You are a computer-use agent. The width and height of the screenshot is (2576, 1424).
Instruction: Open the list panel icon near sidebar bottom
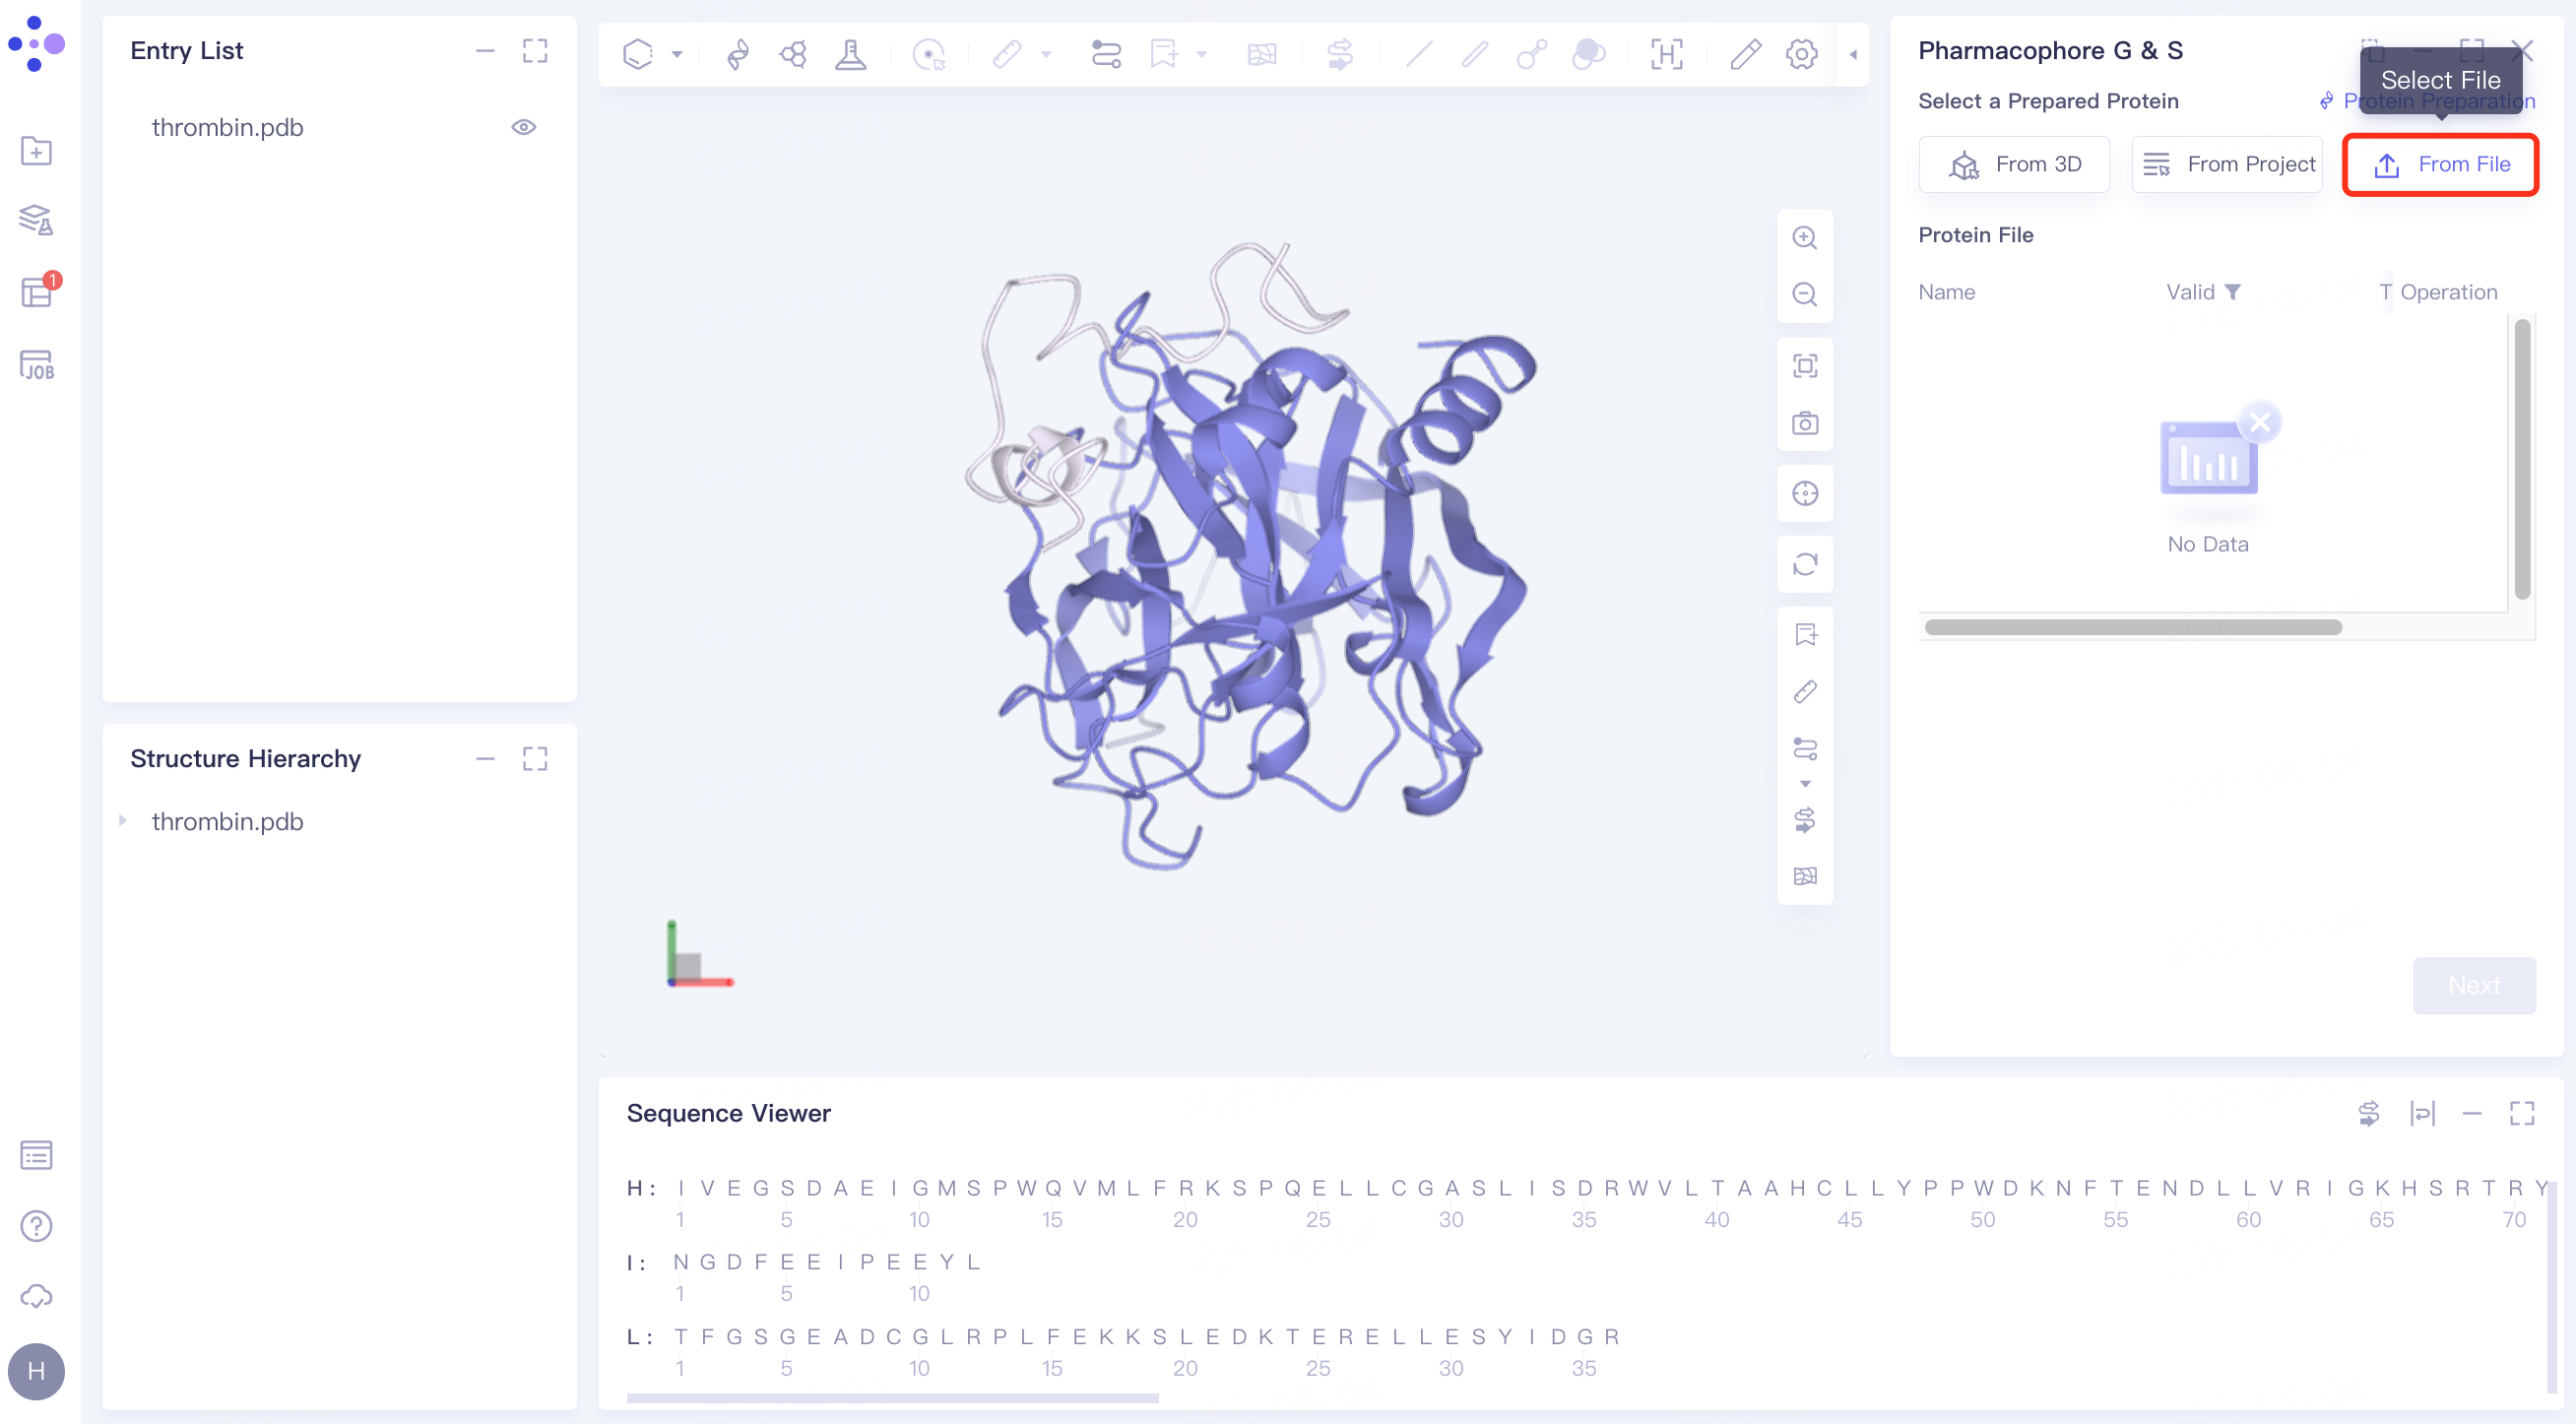tap(36, 1155)
